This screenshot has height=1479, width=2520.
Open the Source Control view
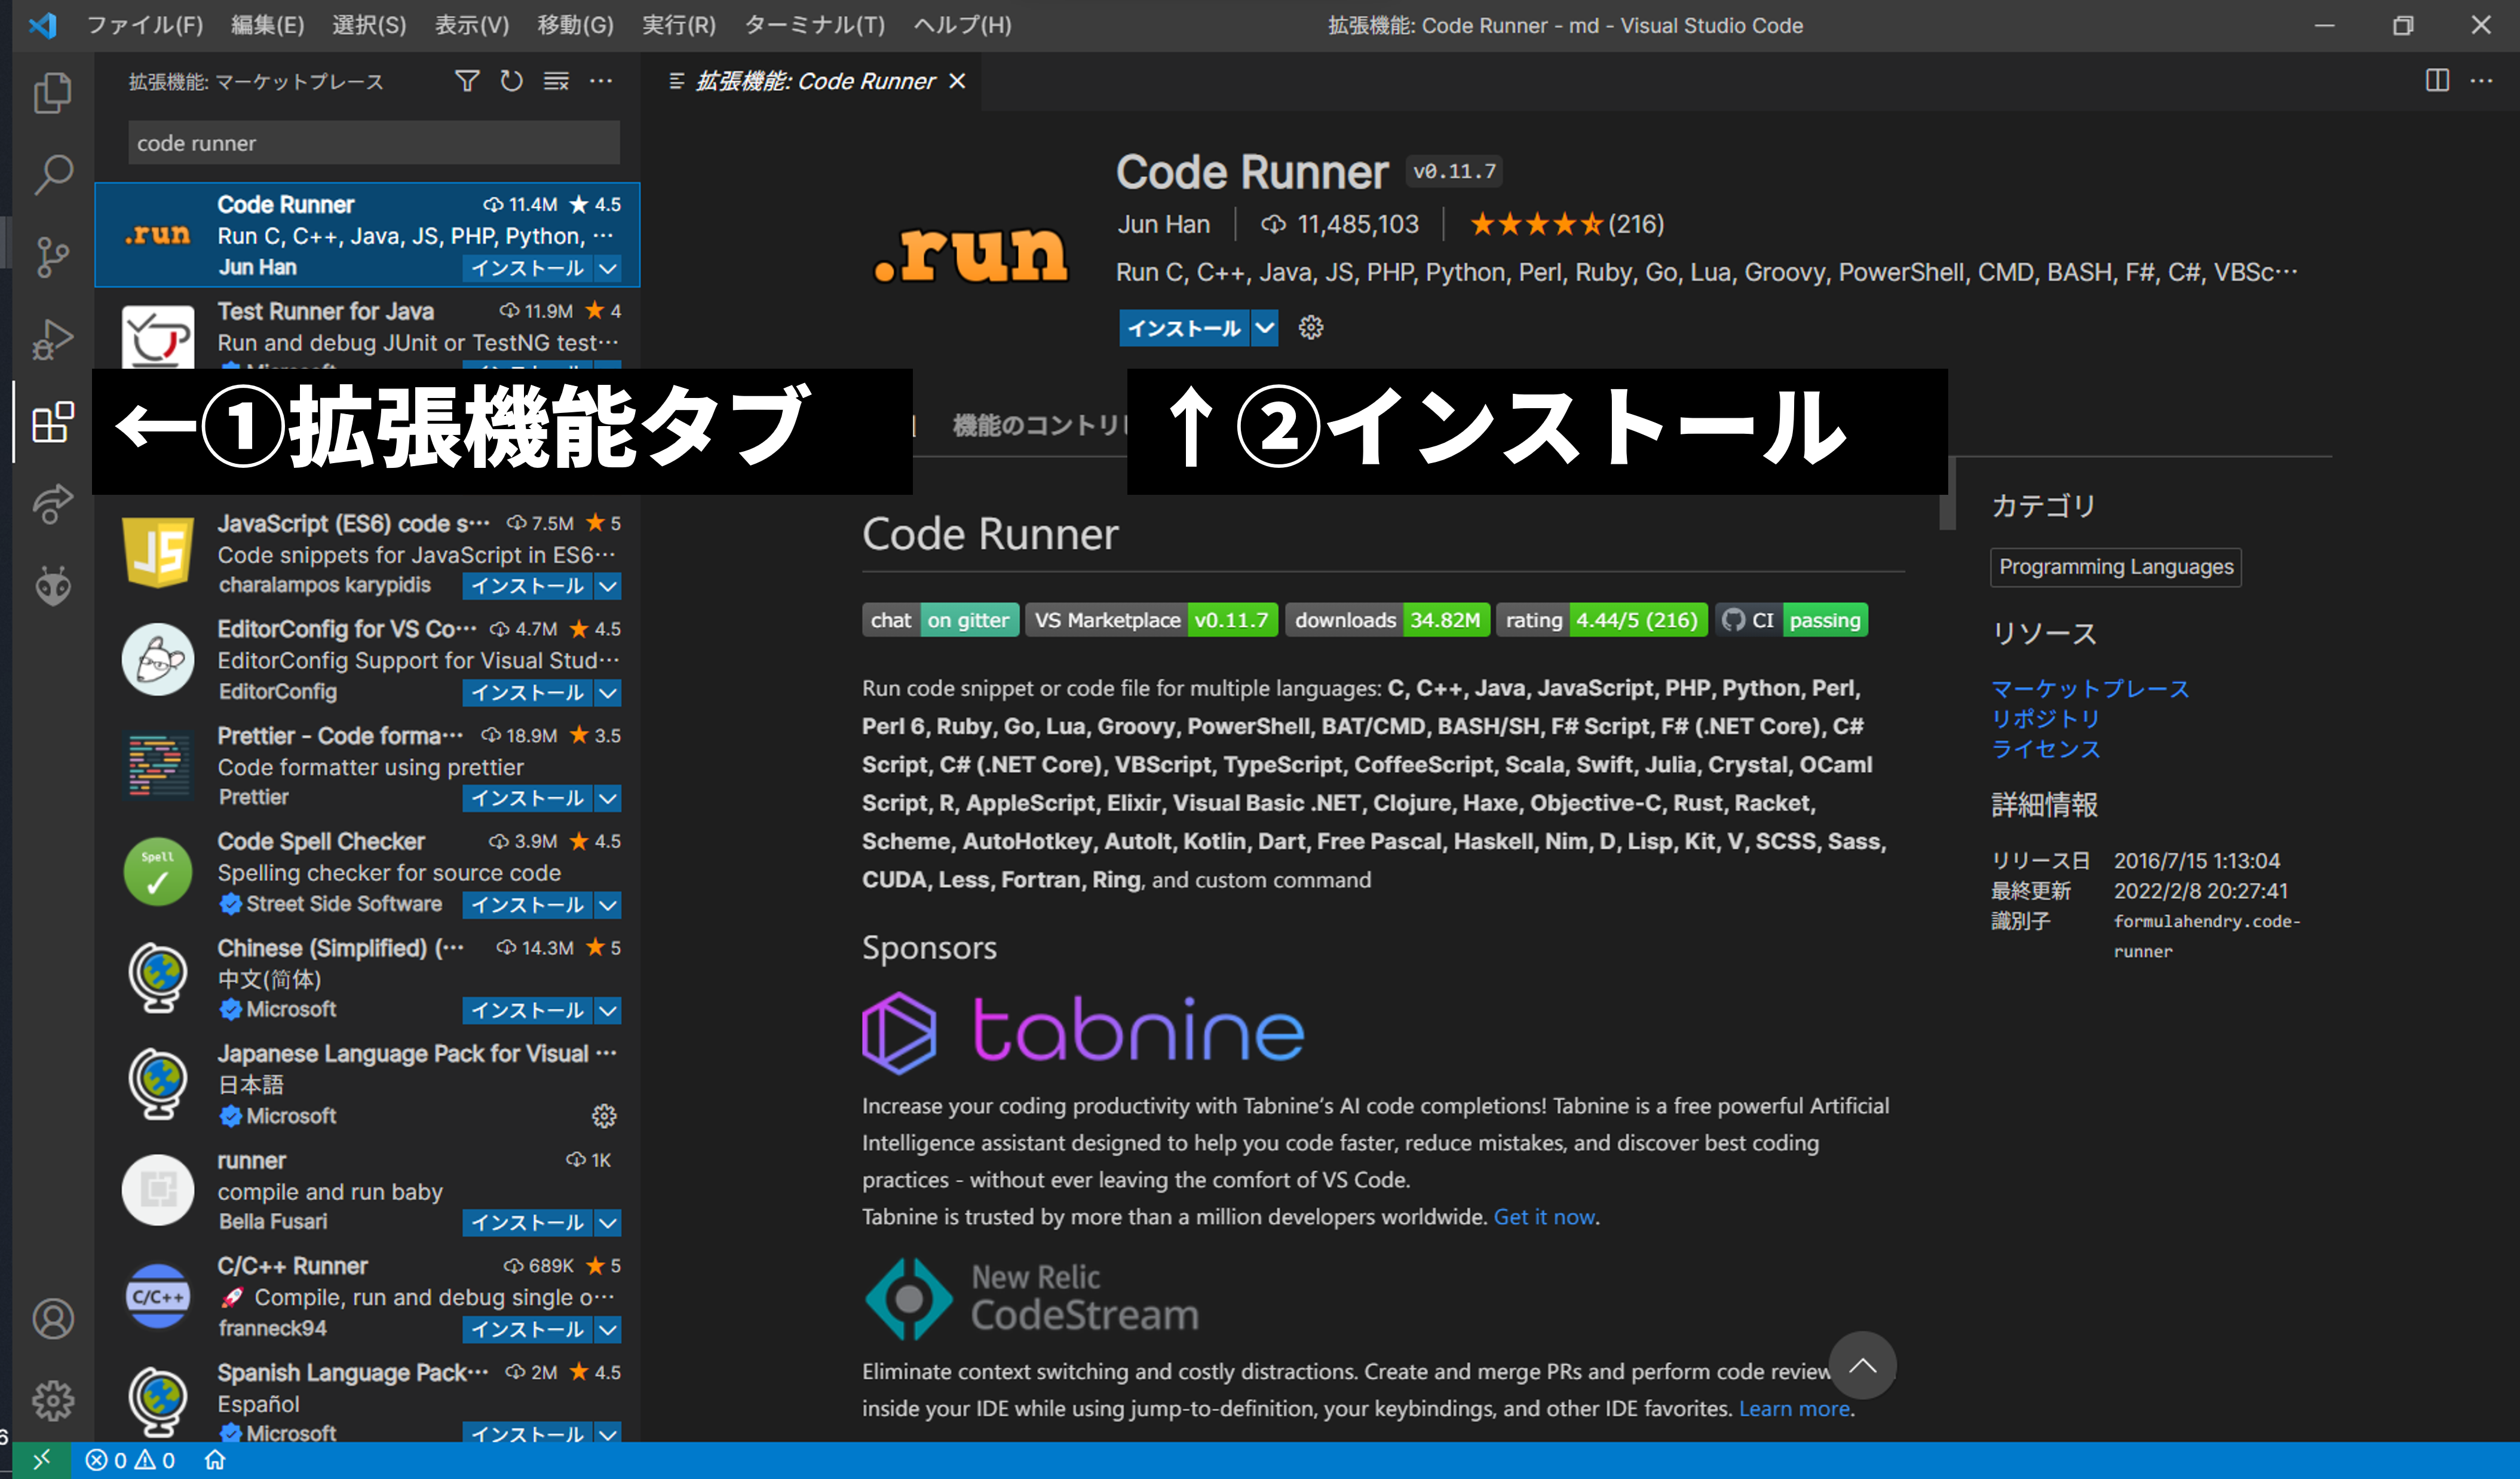(x=53, y=257)
